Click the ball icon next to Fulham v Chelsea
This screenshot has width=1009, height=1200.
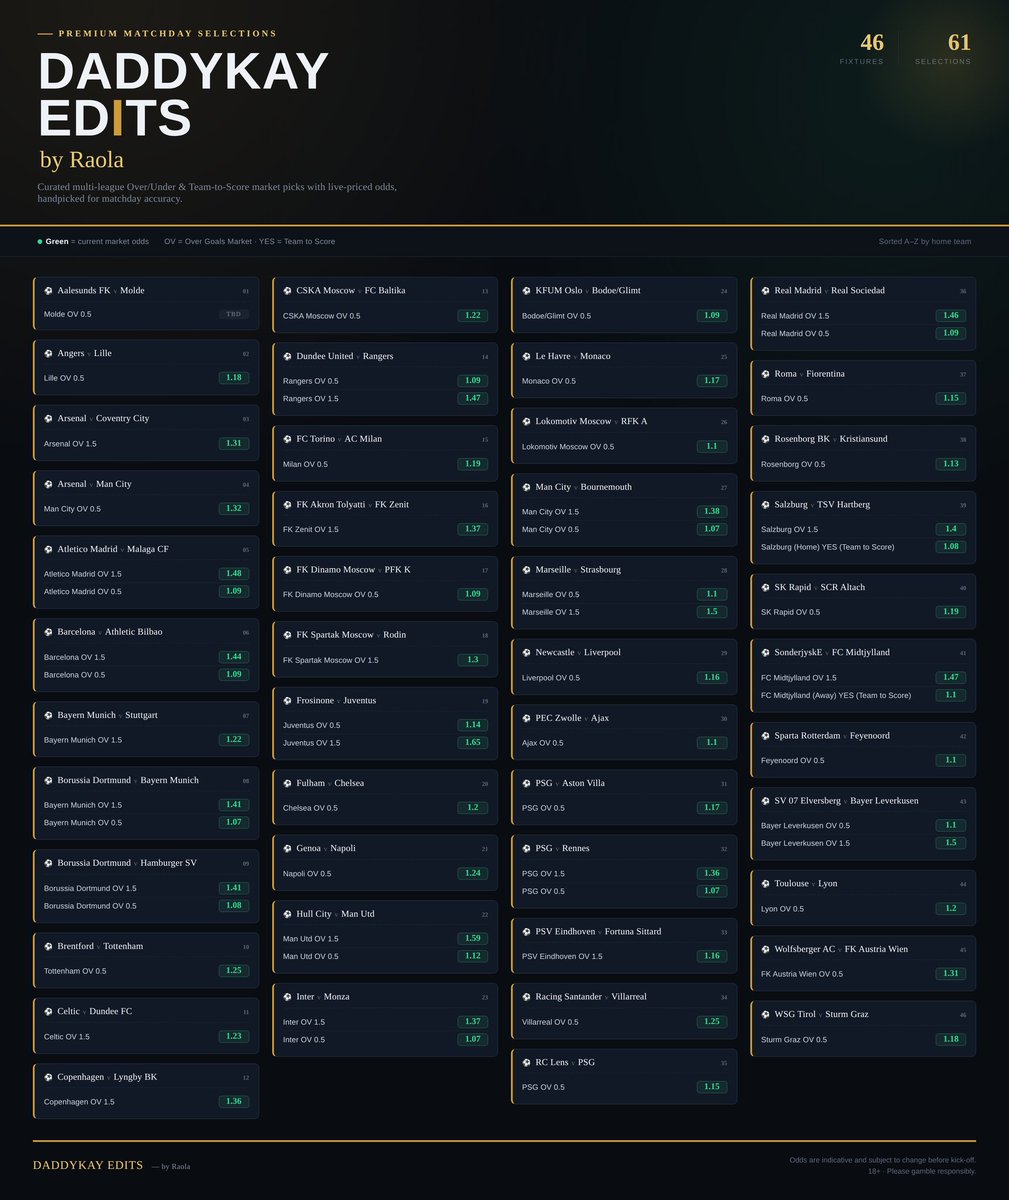pyautogui.click(x=287, y=783)
